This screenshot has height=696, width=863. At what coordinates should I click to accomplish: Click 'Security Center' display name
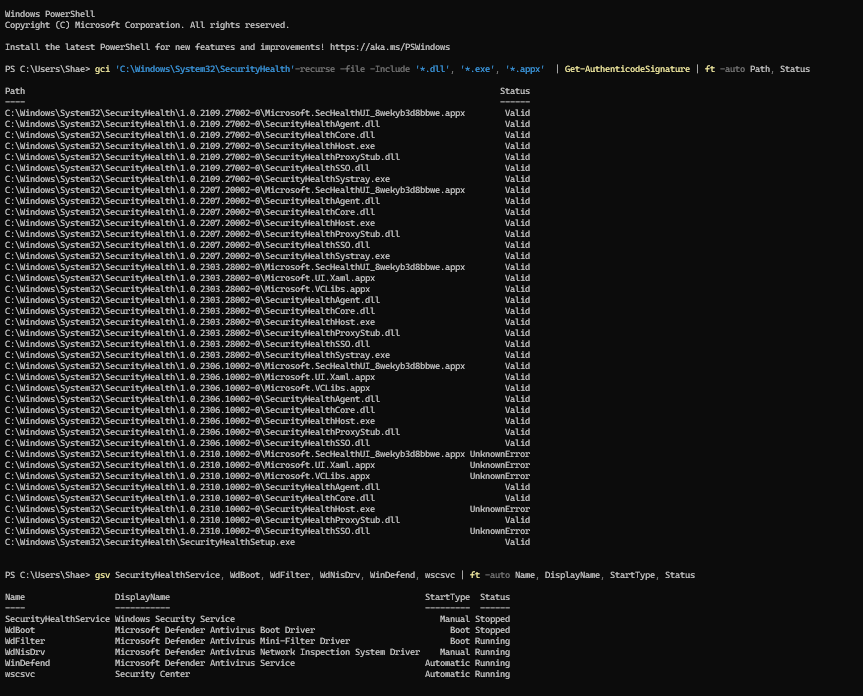click(152, 674)
